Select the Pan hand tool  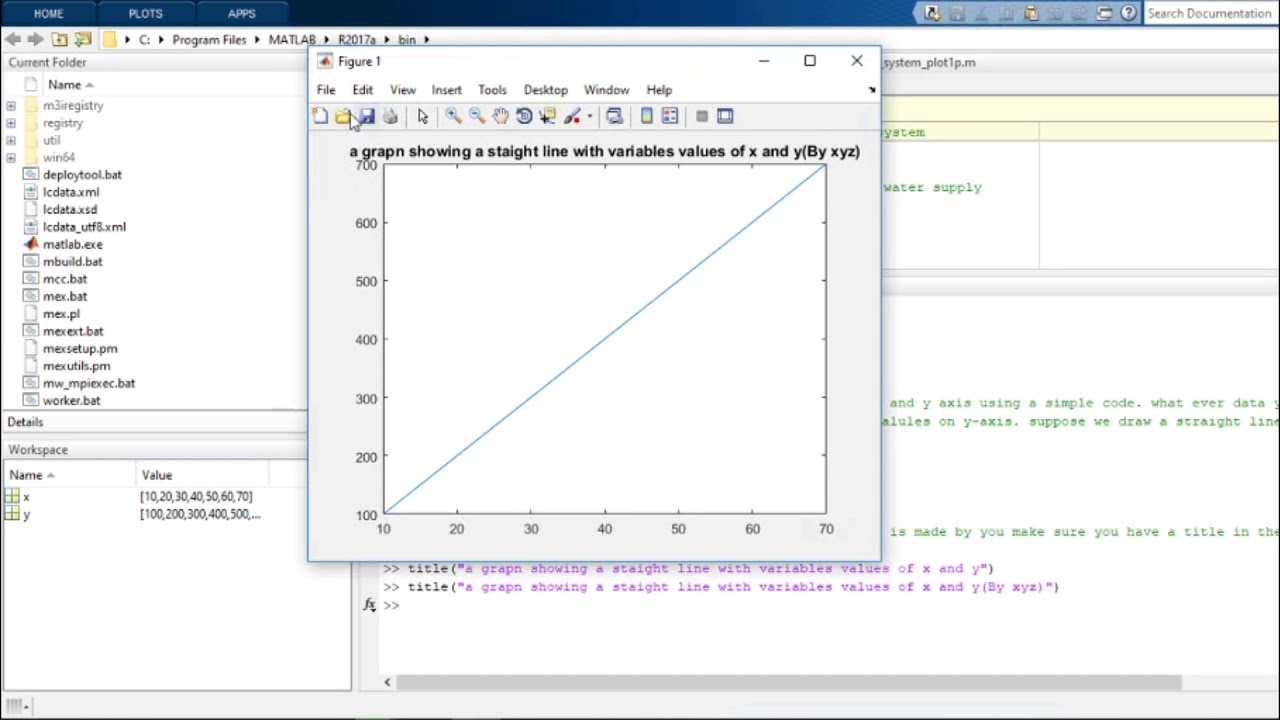tap(501, 117)
